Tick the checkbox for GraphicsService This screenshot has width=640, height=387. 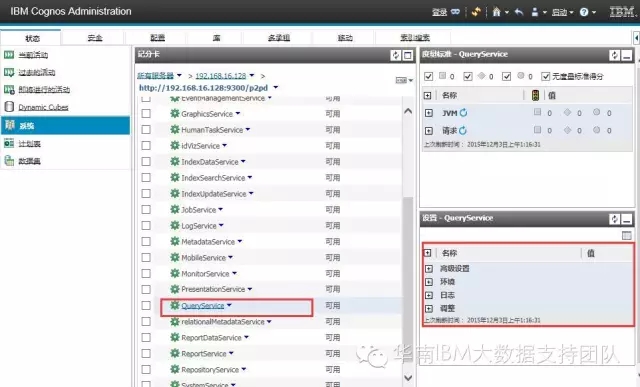(146, 113)
